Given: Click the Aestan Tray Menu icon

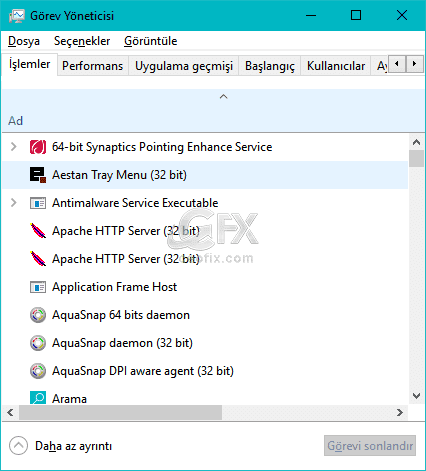Looking at the screenshot, I should pos(38,175).
